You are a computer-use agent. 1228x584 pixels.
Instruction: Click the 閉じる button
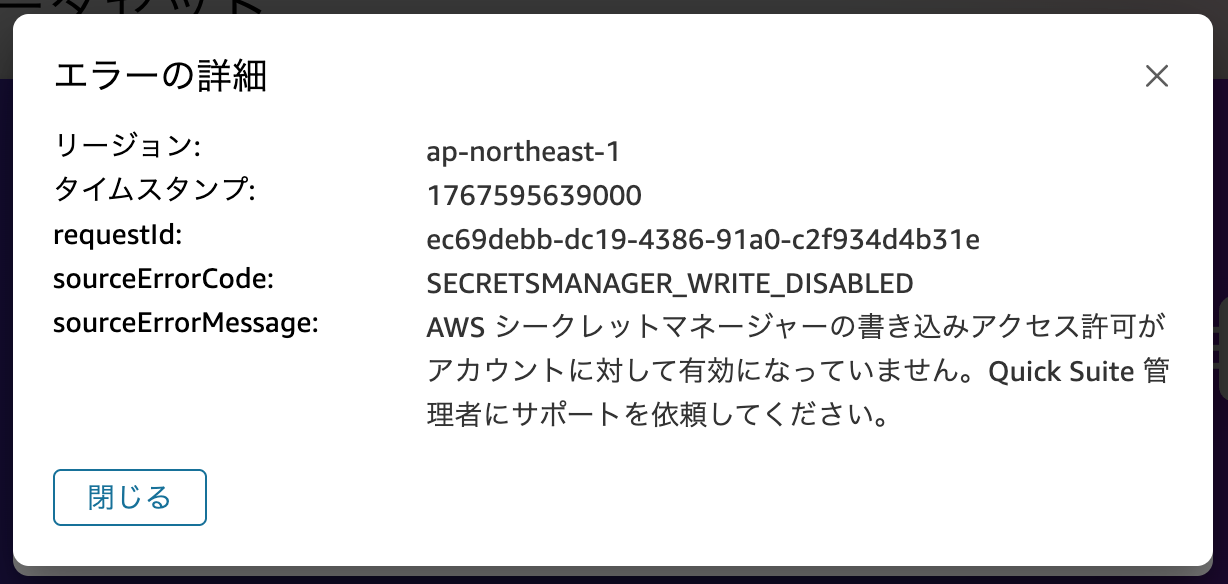[x=129, y=497]
